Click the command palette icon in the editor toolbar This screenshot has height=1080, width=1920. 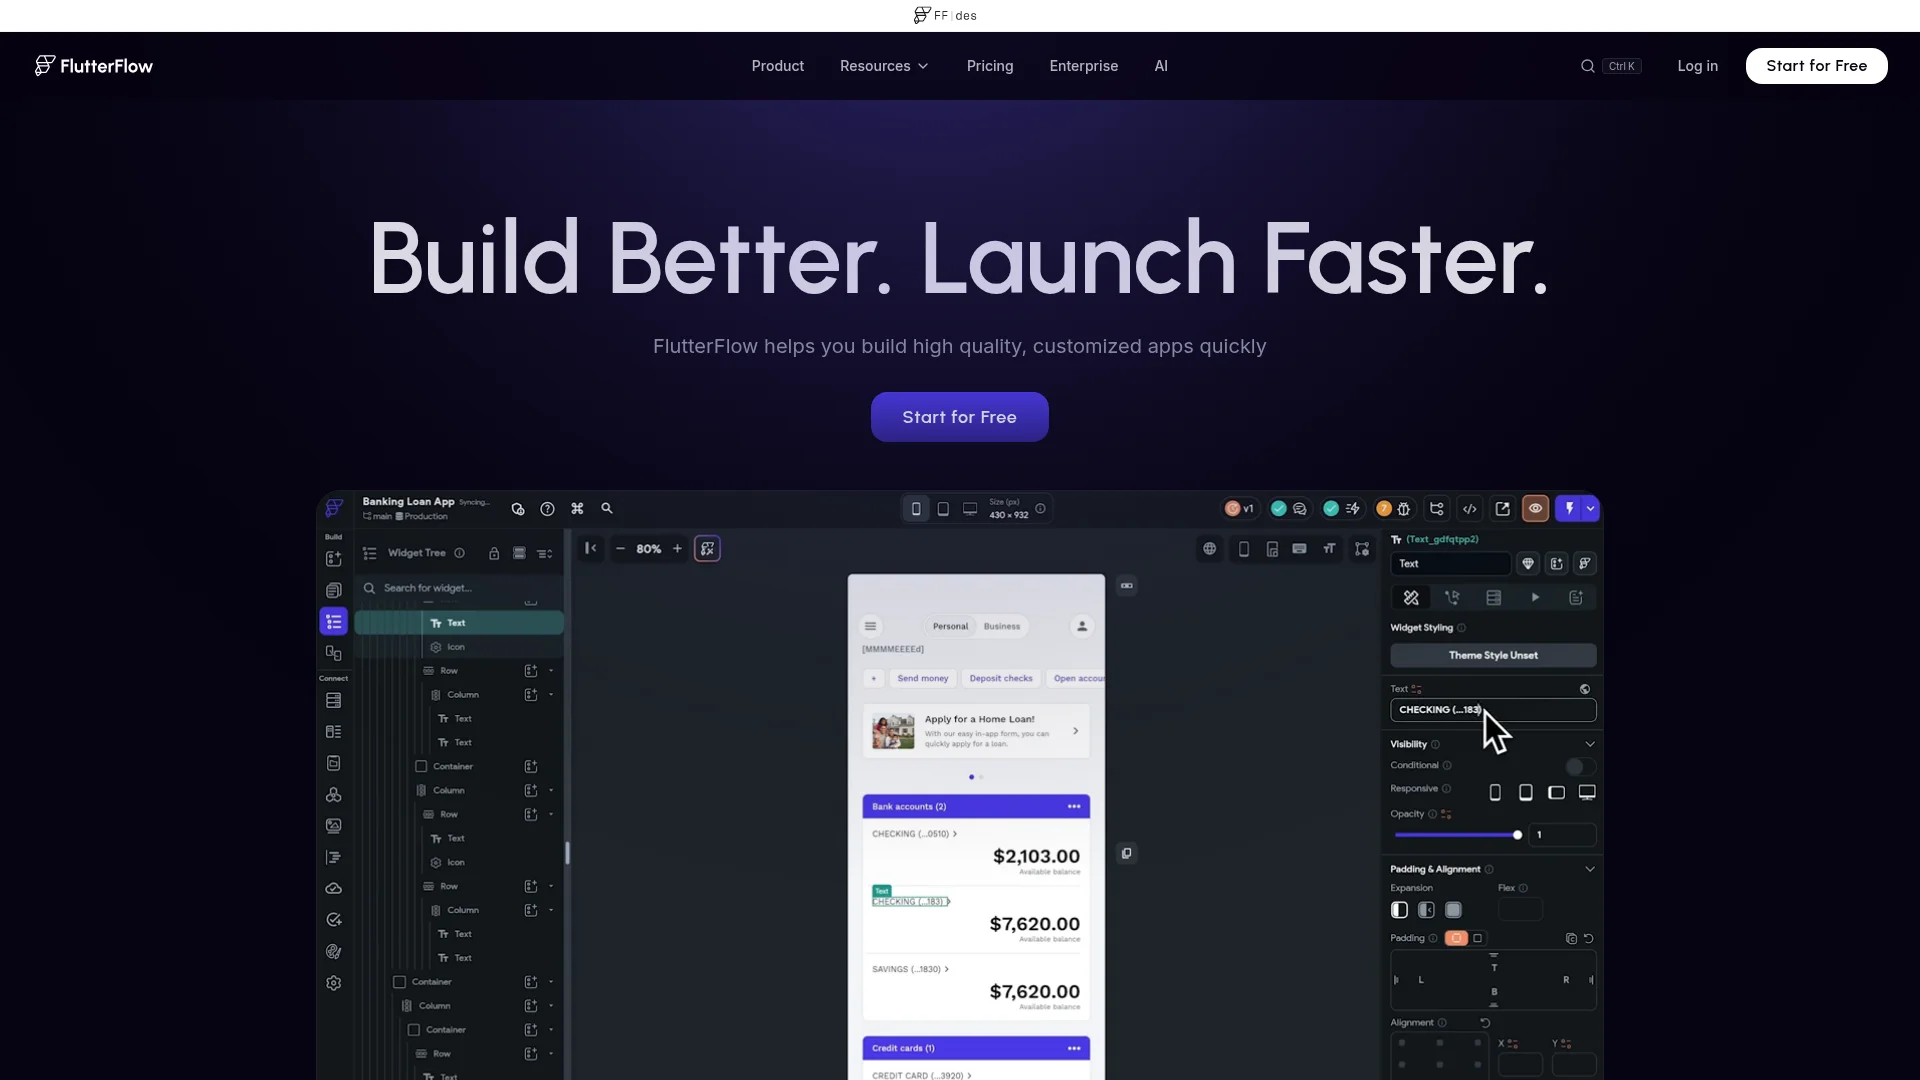[x=577, y=509]
